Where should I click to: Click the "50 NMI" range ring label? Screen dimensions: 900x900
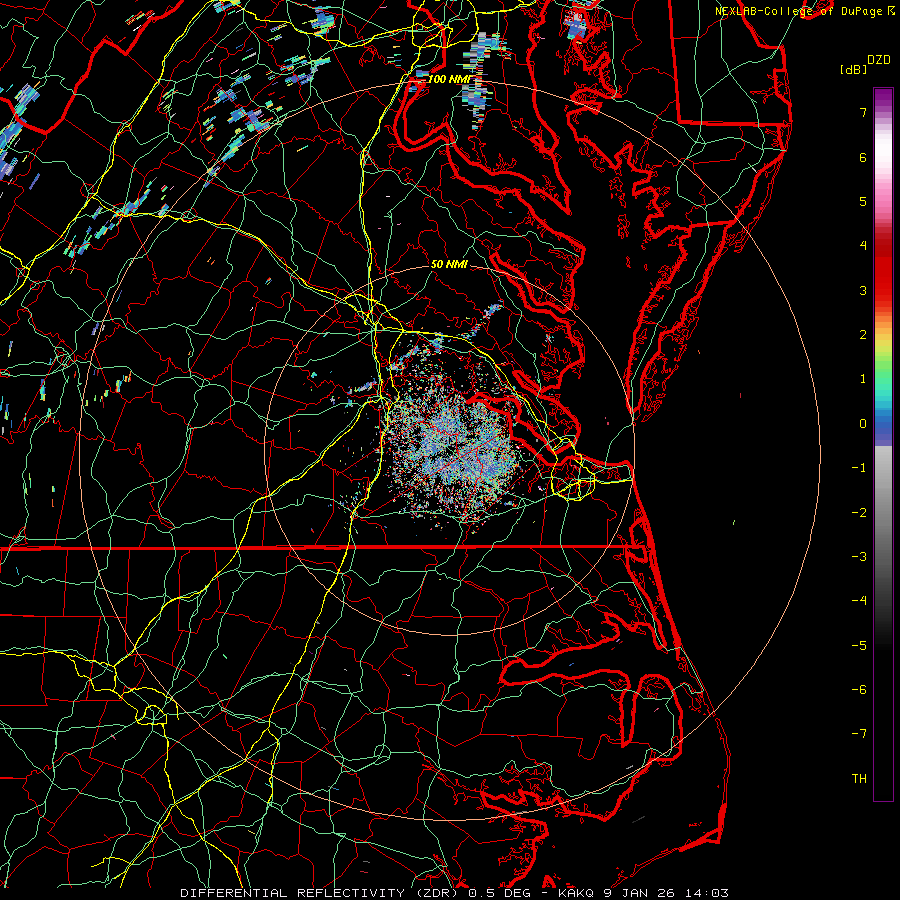(x=449, y=265)
